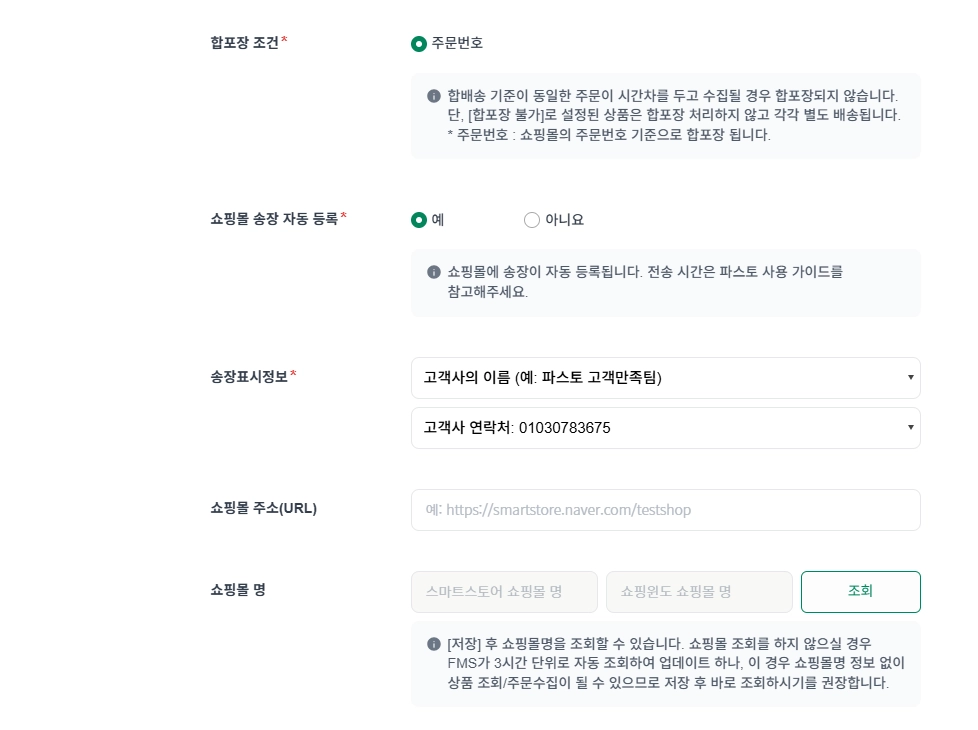Click the 쇼핑몰 주소(URL) label
The image size is (978, 730).
click(x=263, y=508)
